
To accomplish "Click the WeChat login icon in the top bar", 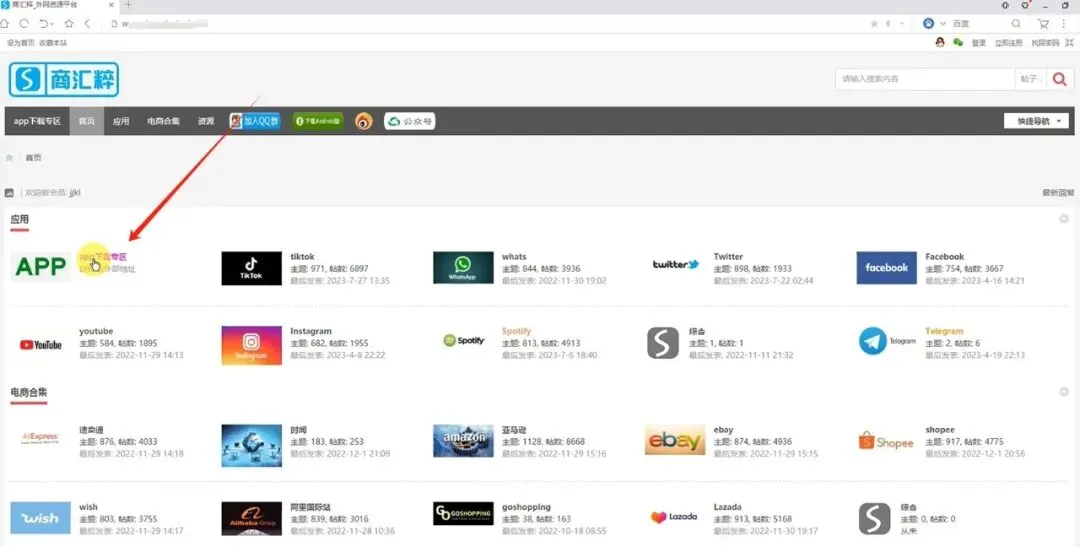I will pyautogui.click(x=957, y=42).
